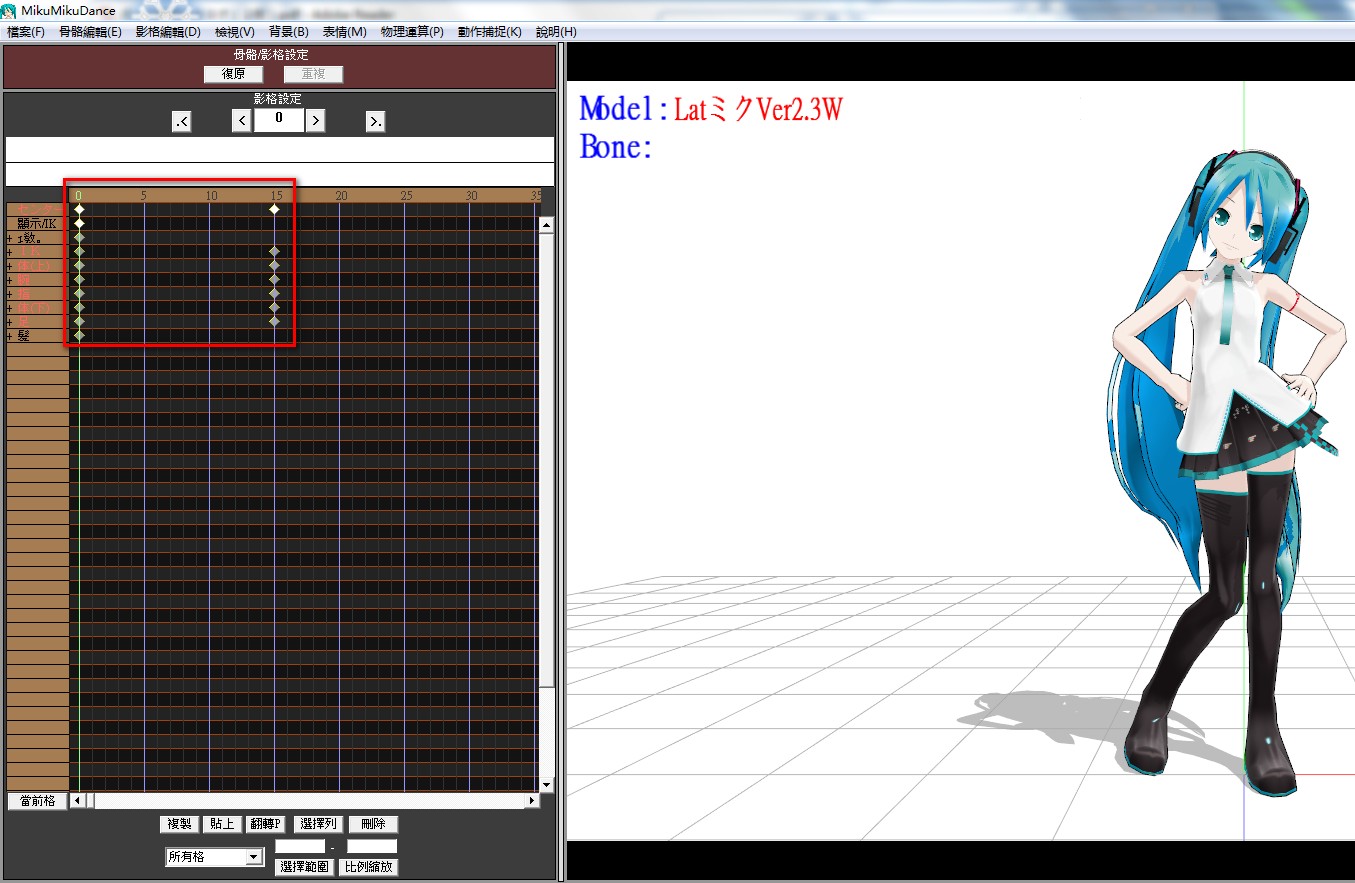This screenshot has width=1355, height=883.
Task: Click the frame number field showing 0
Action: click(x=278, y=120)
